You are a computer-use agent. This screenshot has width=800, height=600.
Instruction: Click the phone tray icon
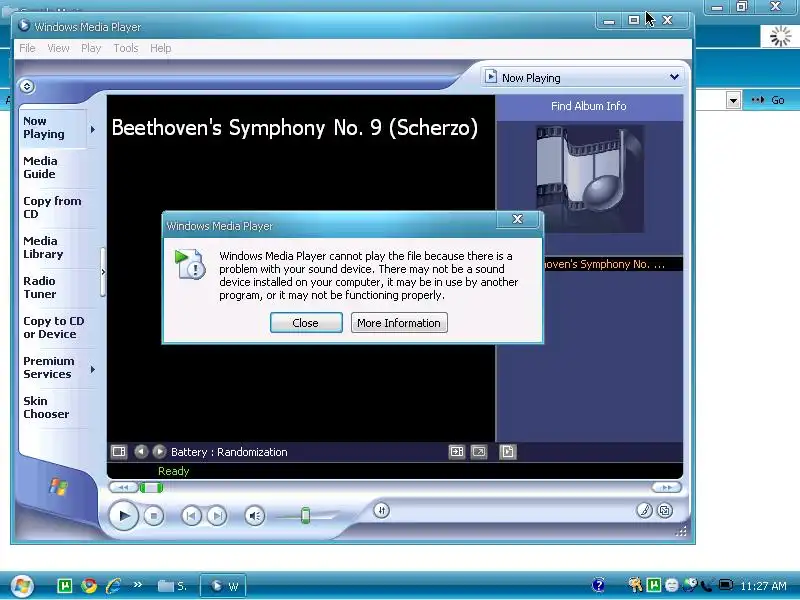click(x=707, y=585)
